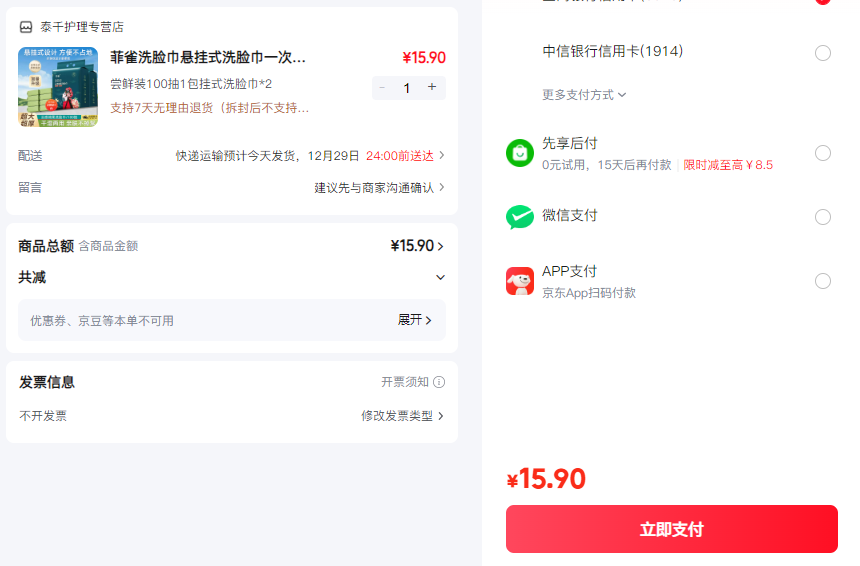The image size is (860, 566).
Task: Click the WeChat Pay green icon
Action: tap(520, 217)
